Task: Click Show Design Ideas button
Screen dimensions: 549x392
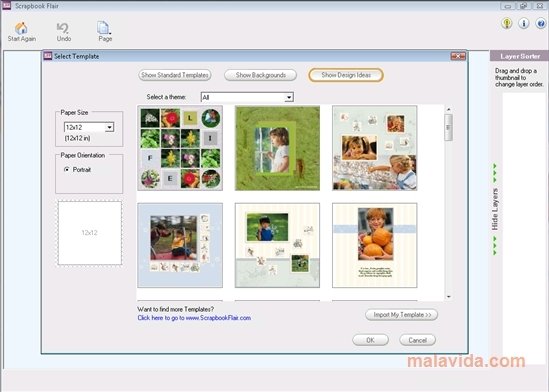Action: (x=346, y=75)
